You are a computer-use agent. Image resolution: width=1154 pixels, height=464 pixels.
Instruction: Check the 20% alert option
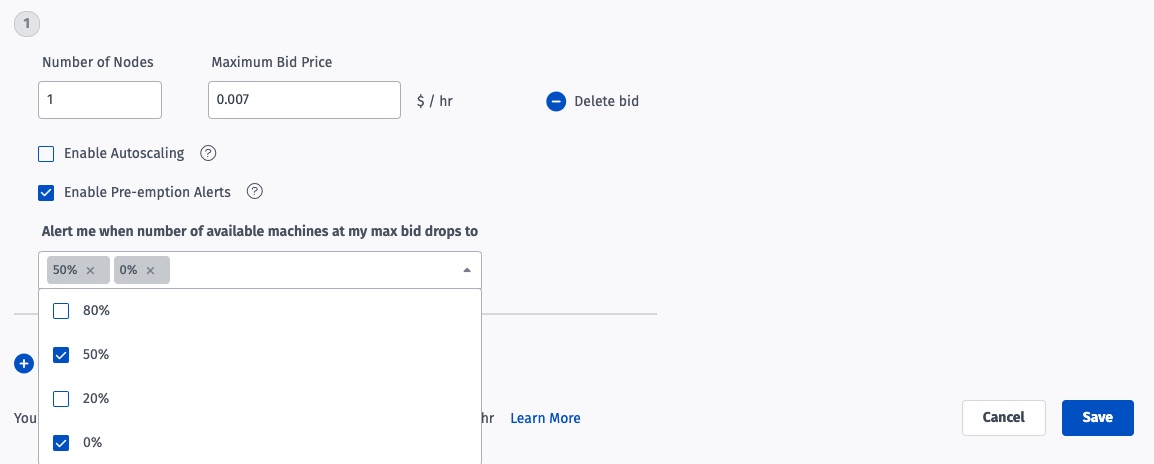pyautogui.click(x=61, y=398)
